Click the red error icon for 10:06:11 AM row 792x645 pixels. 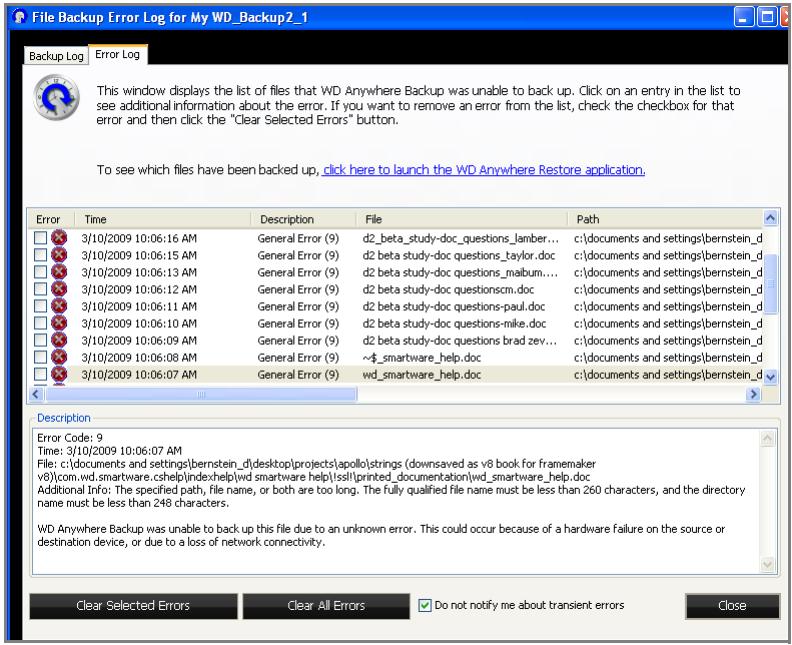59,306
